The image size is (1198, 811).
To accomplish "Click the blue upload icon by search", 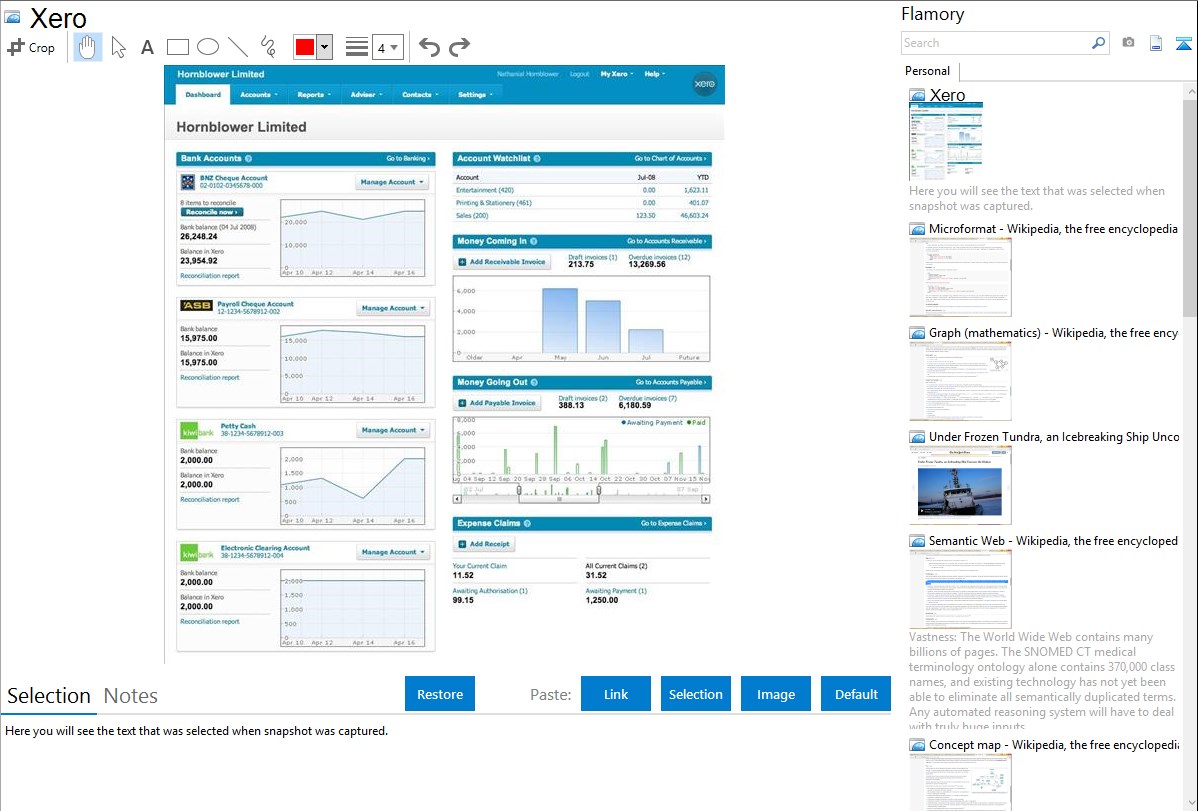I will [x=1183, y=44].
